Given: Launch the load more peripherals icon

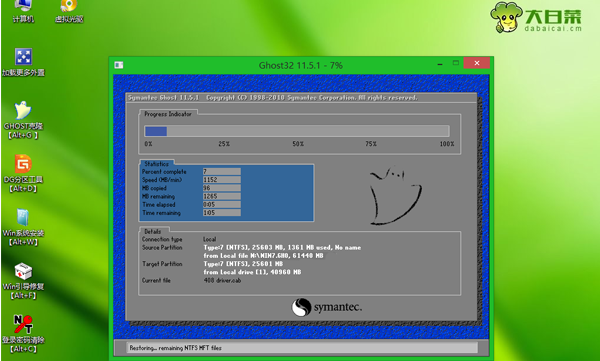Looking at the screenshot, I should coord(23,62).
